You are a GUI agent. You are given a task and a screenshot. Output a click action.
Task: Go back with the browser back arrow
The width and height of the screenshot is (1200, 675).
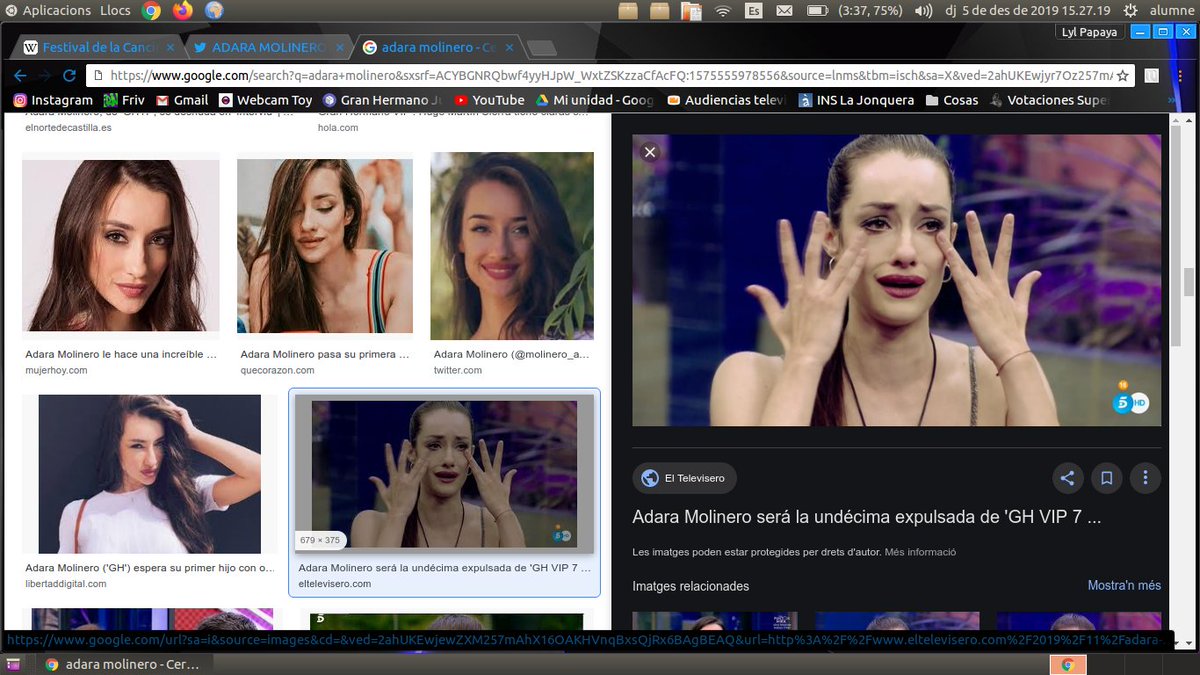point(20,75)
